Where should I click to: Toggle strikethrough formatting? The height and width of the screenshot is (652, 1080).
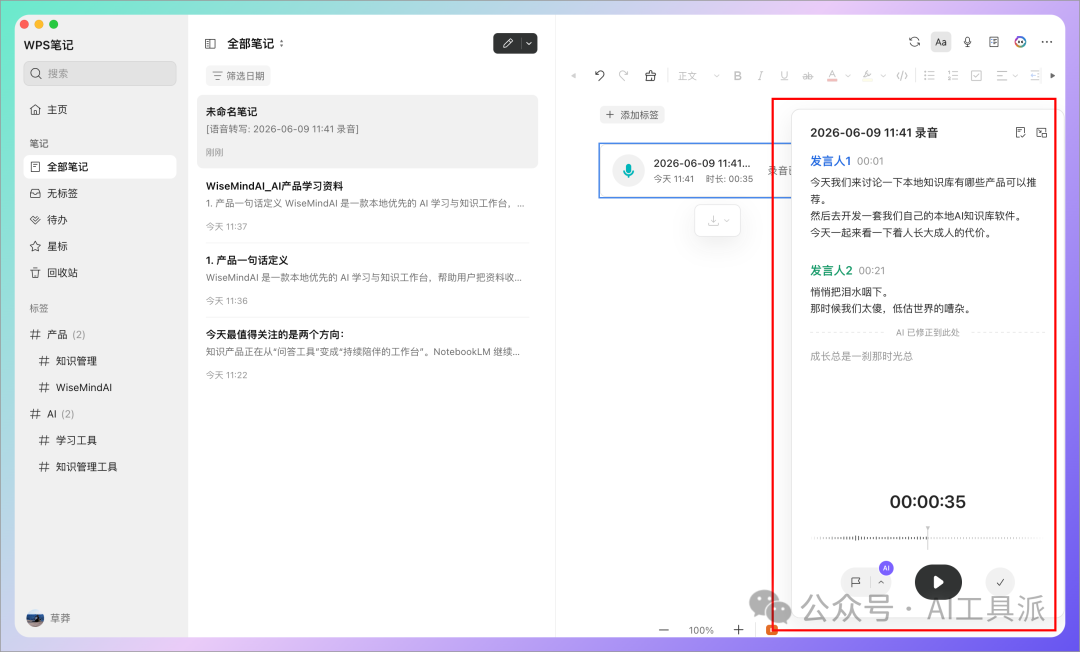(807, 76)
